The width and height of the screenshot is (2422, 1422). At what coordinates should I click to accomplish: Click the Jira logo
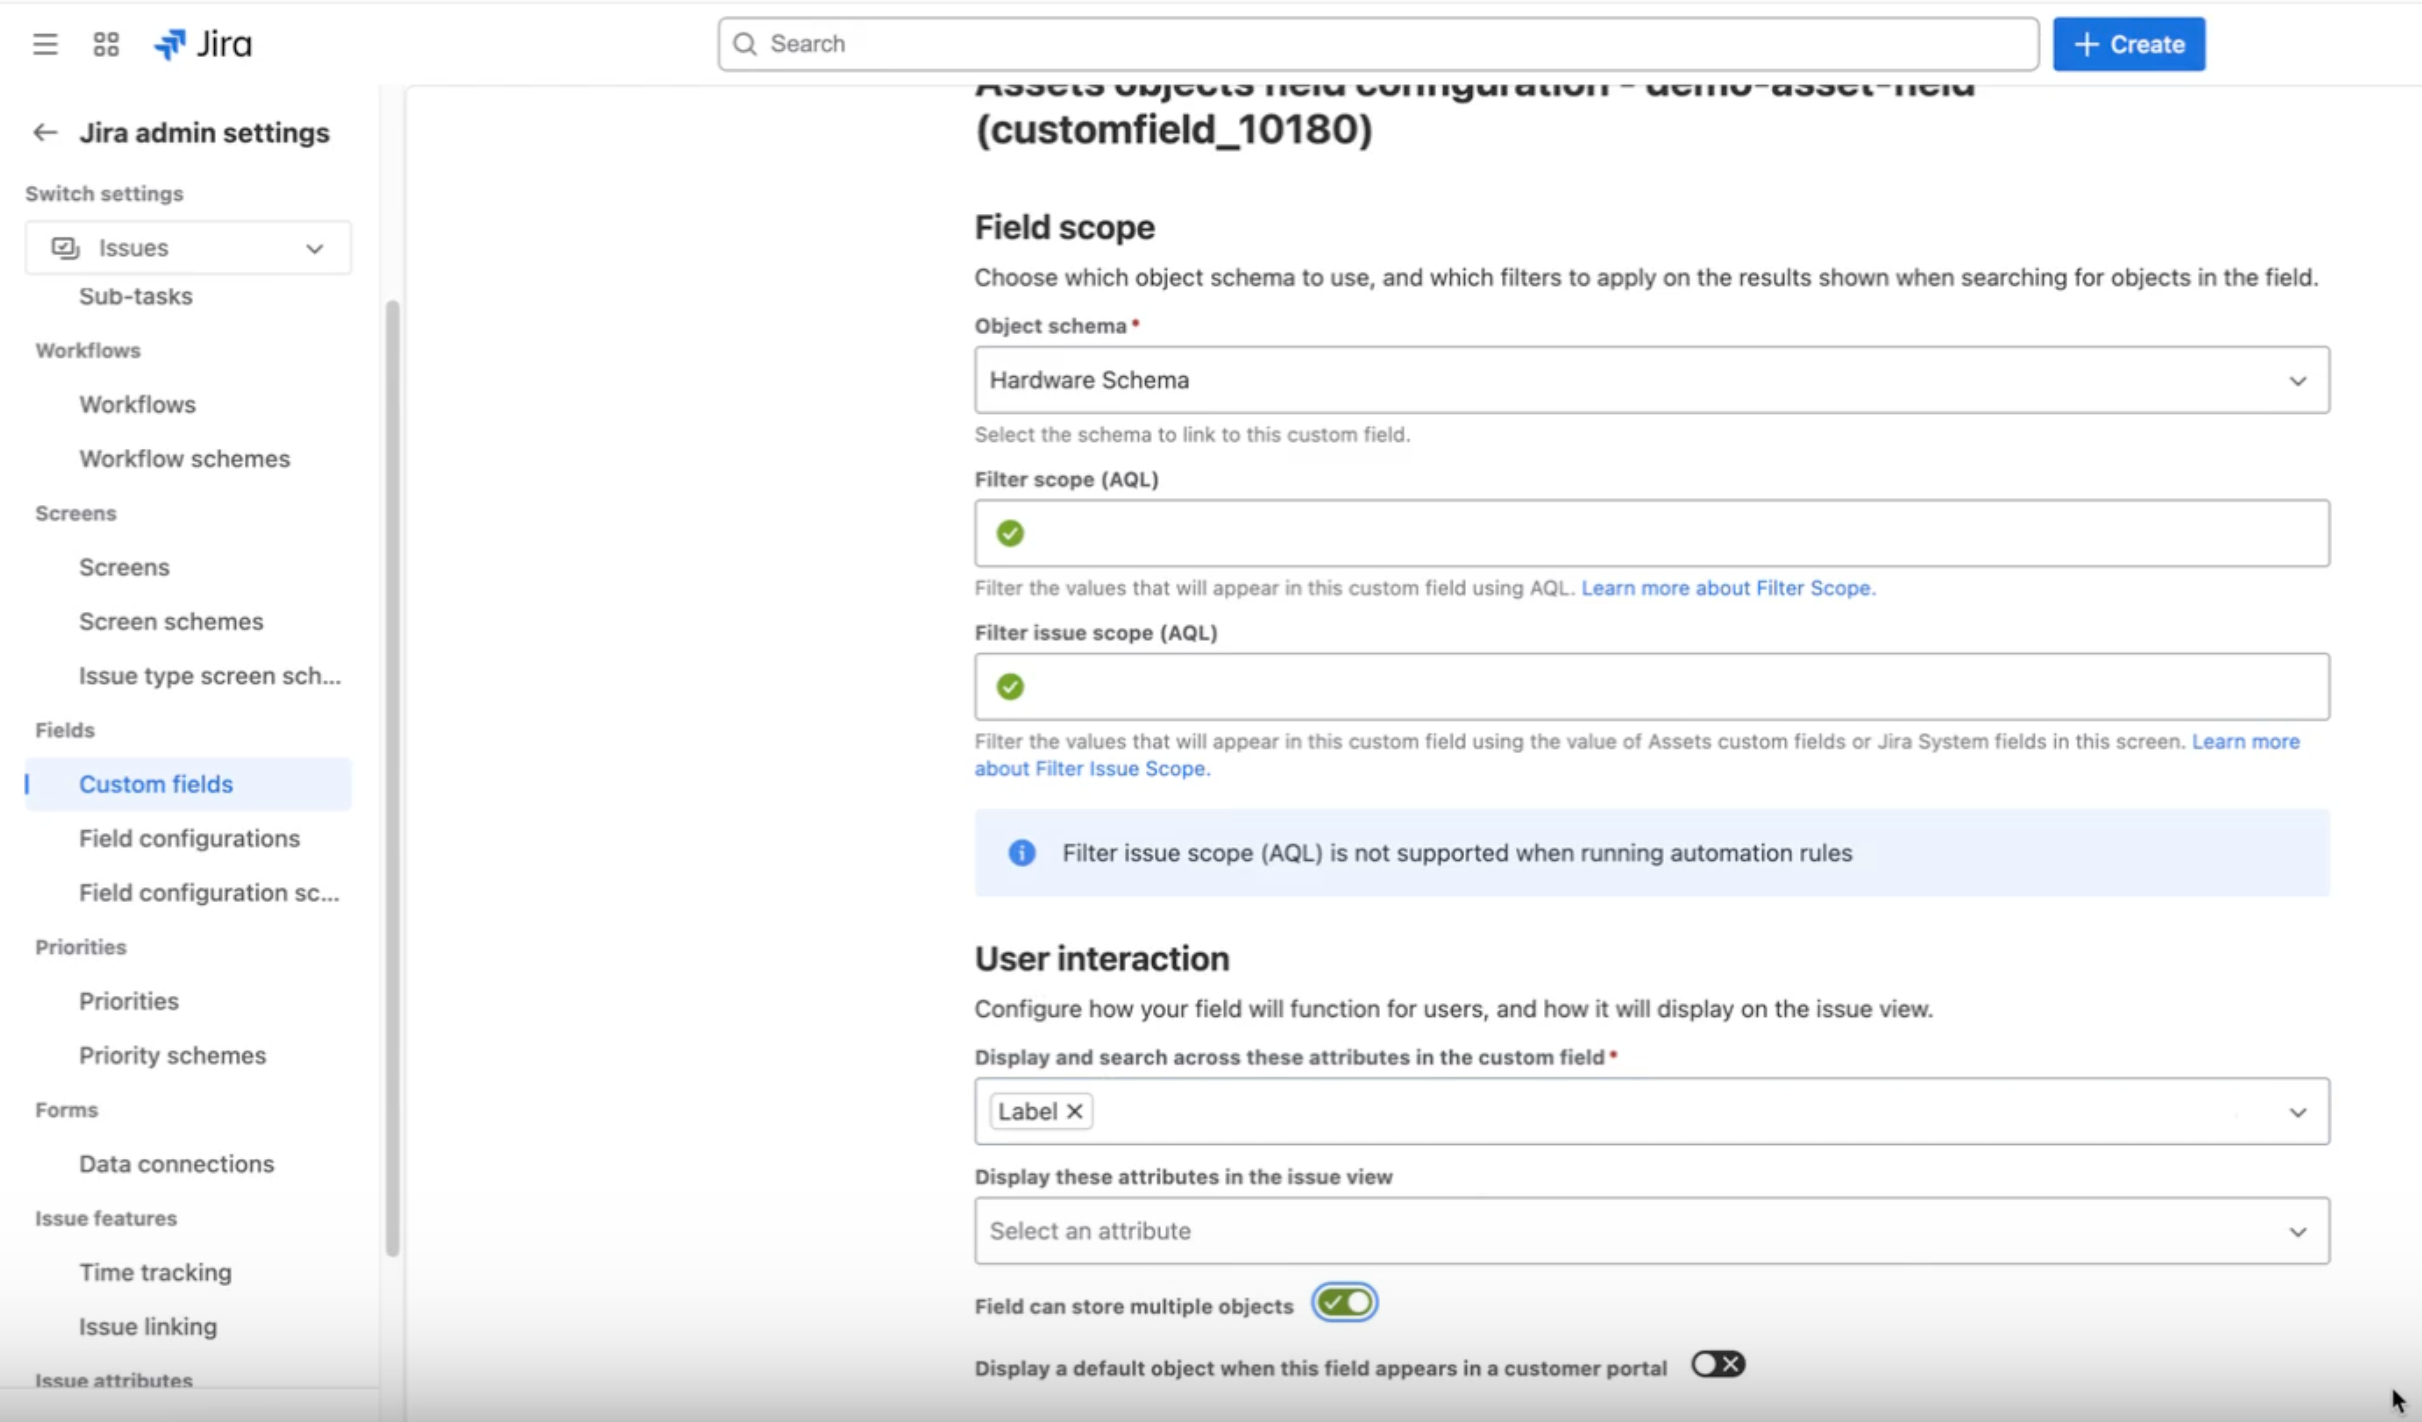pyautogui.click(x=202, y=44)
